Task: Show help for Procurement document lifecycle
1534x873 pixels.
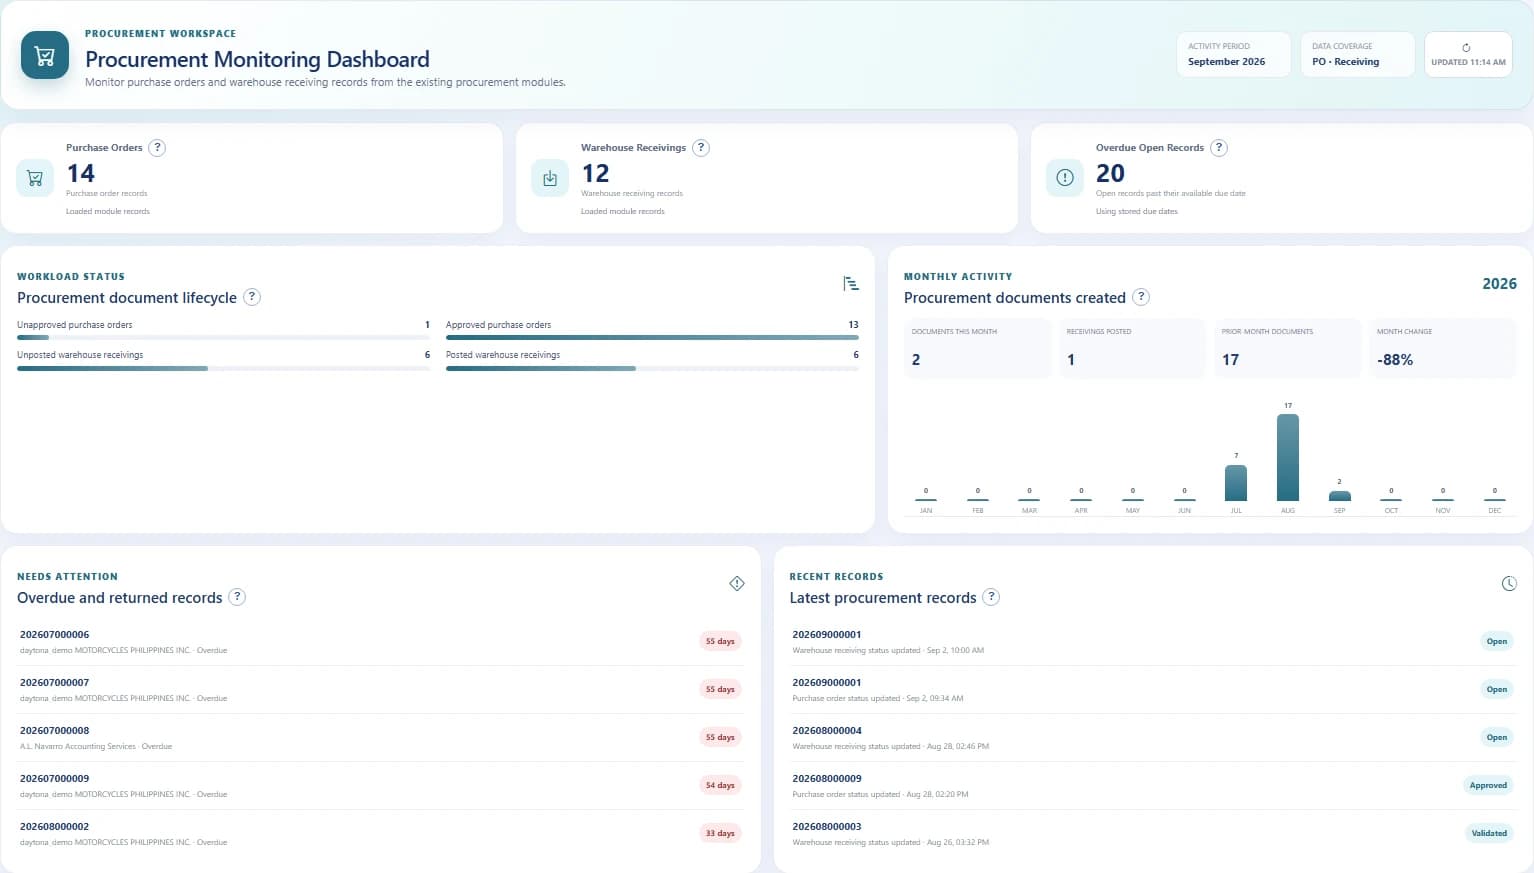Action: coord(252,297)
